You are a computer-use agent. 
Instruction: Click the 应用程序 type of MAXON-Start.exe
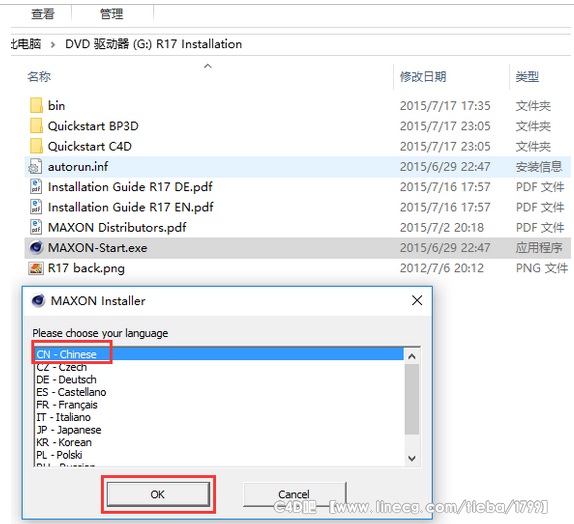(539, 248)
